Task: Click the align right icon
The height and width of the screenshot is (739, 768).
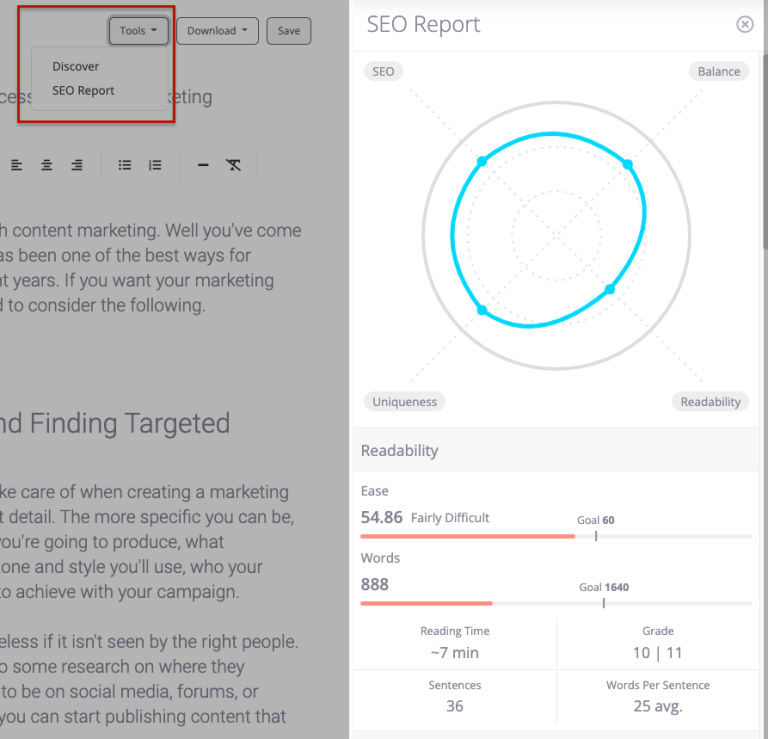Action: [x=77, y=165]
